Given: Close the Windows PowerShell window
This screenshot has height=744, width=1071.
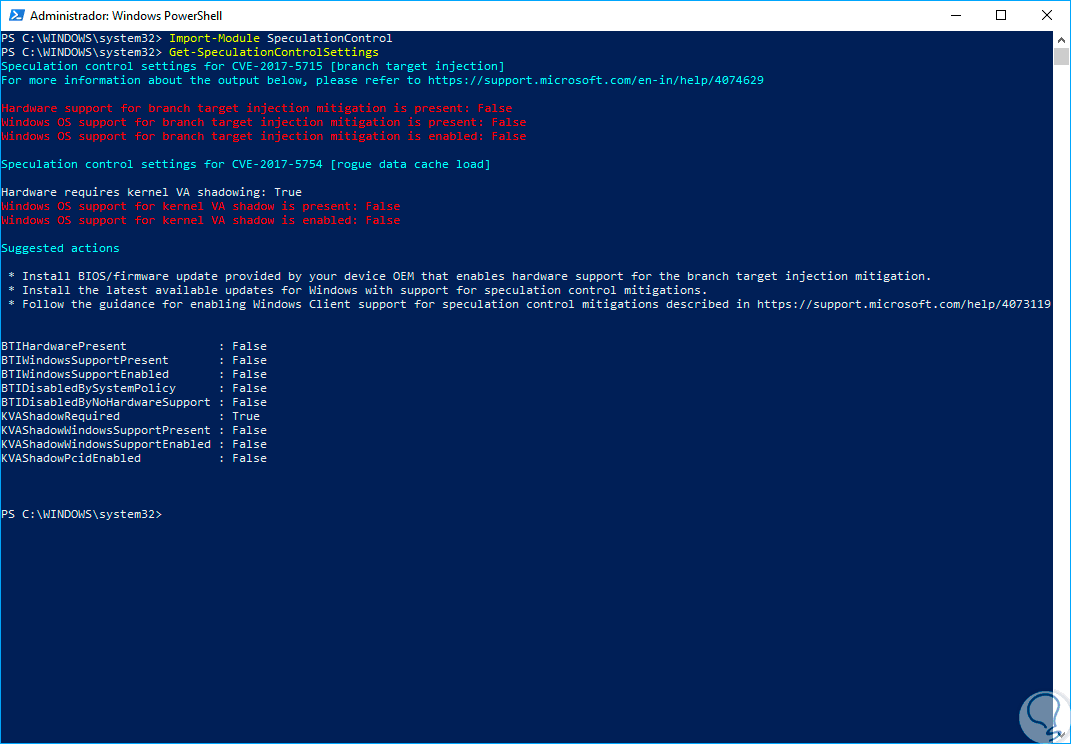Looking at the screenshot, I should [x=1047, y=16].
